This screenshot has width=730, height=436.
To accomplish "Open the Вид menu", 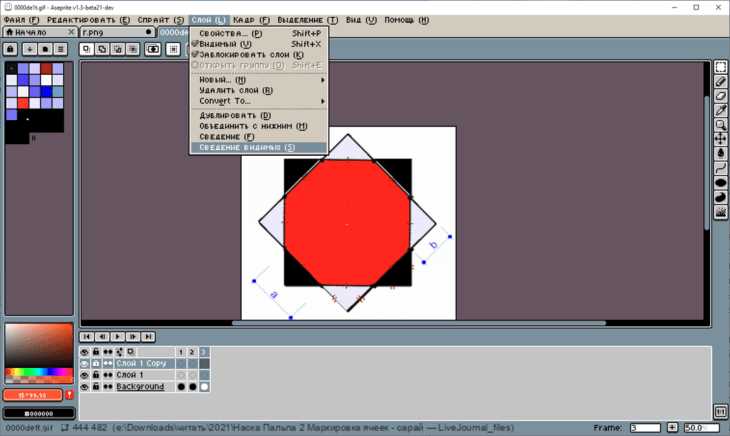I will [x=361, y=20].
